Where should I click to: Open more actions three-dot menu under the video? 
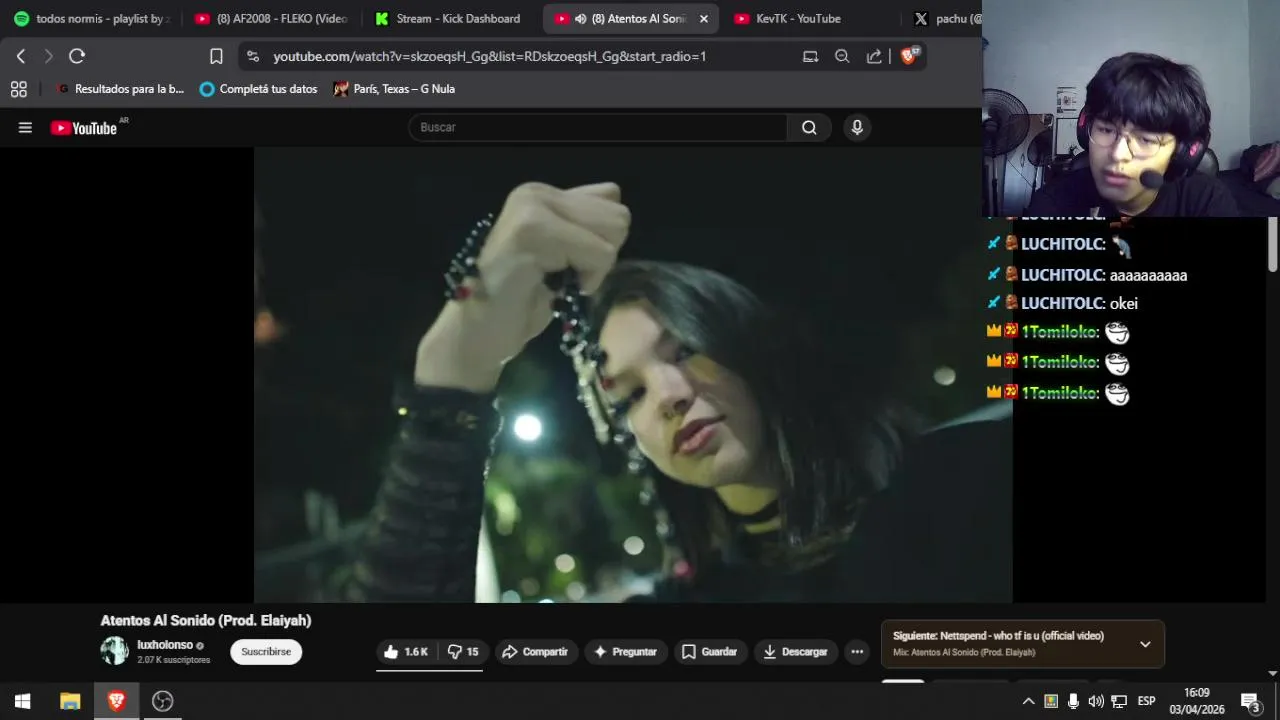point(857,652)
